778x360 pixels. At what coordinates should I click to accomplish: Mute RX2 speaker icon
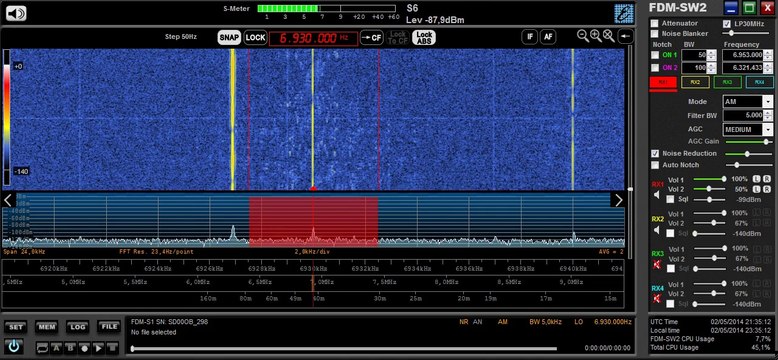657,230
